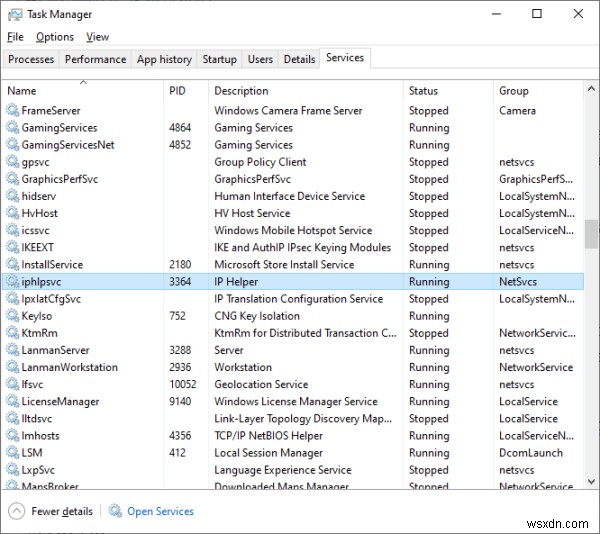This screenshot has width=600, height=534.
Task: Click the gear icon beside GamingServicesNet
Action: coord(12,145)
